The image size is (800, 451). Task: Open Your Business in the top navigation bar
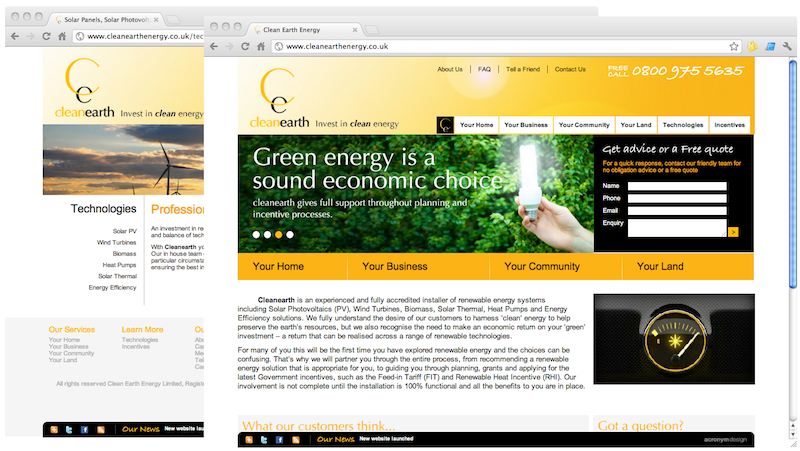pyautogui.click(x=526, y=125)
